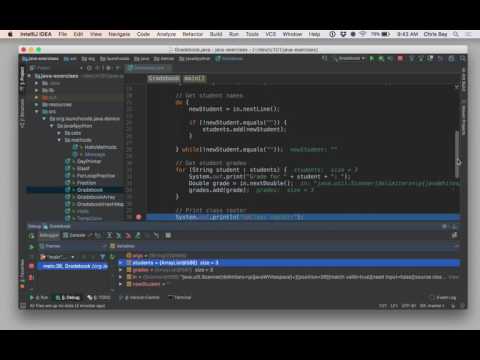Viewport: 480px width, 360px height.
Task: Click Resume Program green icon in debug sidebar
Action: [31, 247]
